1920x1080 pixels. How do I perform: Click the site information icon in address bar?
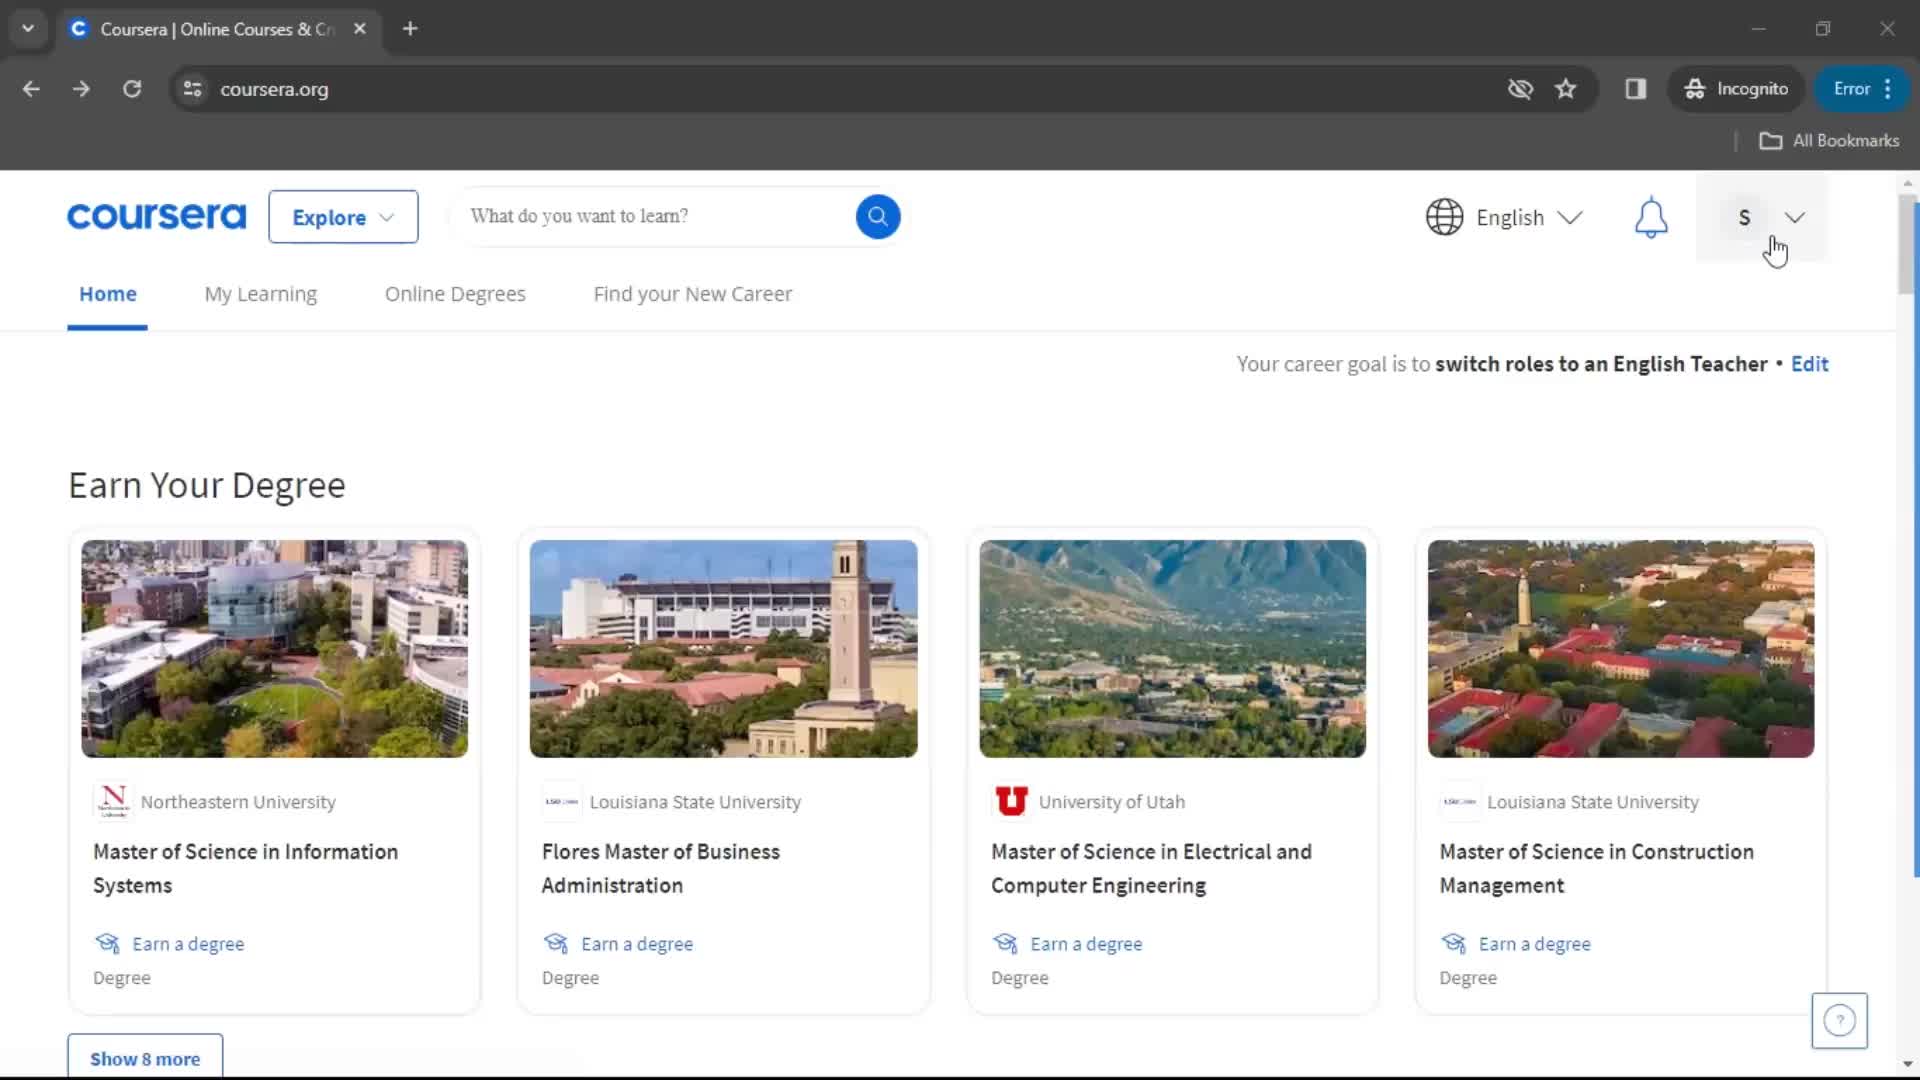[x=193, y=89]
